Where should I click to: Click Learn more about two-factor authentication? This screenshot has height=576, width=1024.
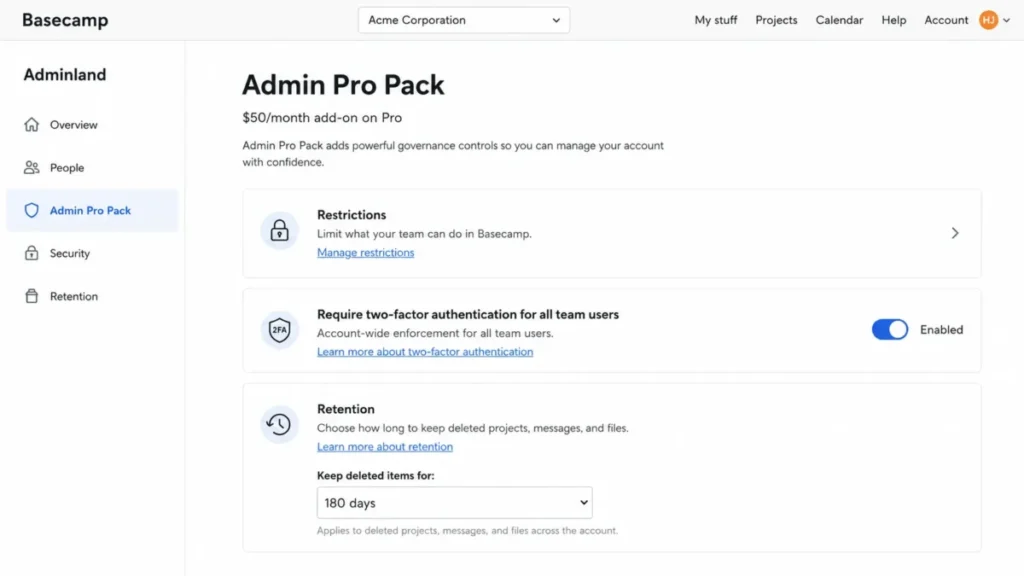pyautogui.click(x=425, y=352)
